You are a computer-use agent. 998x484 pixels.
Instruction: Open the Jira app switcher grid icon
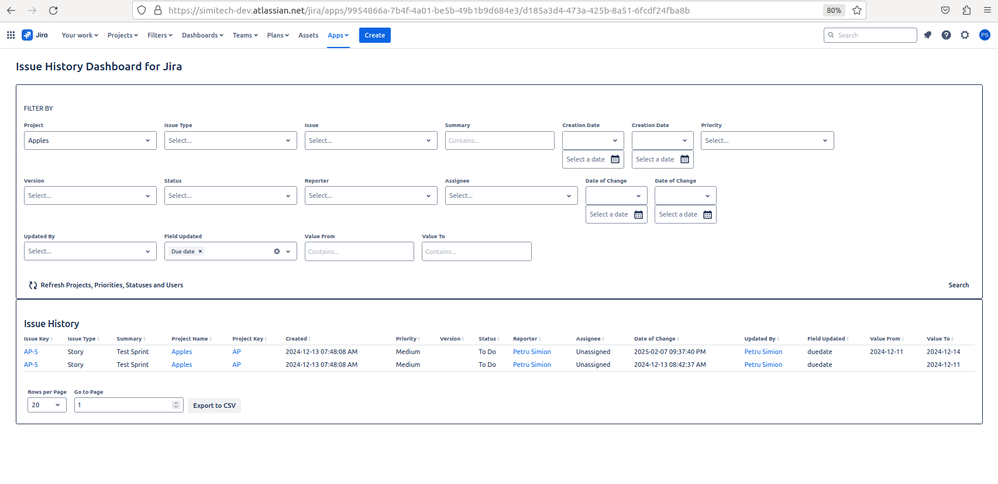pos(11,36)
